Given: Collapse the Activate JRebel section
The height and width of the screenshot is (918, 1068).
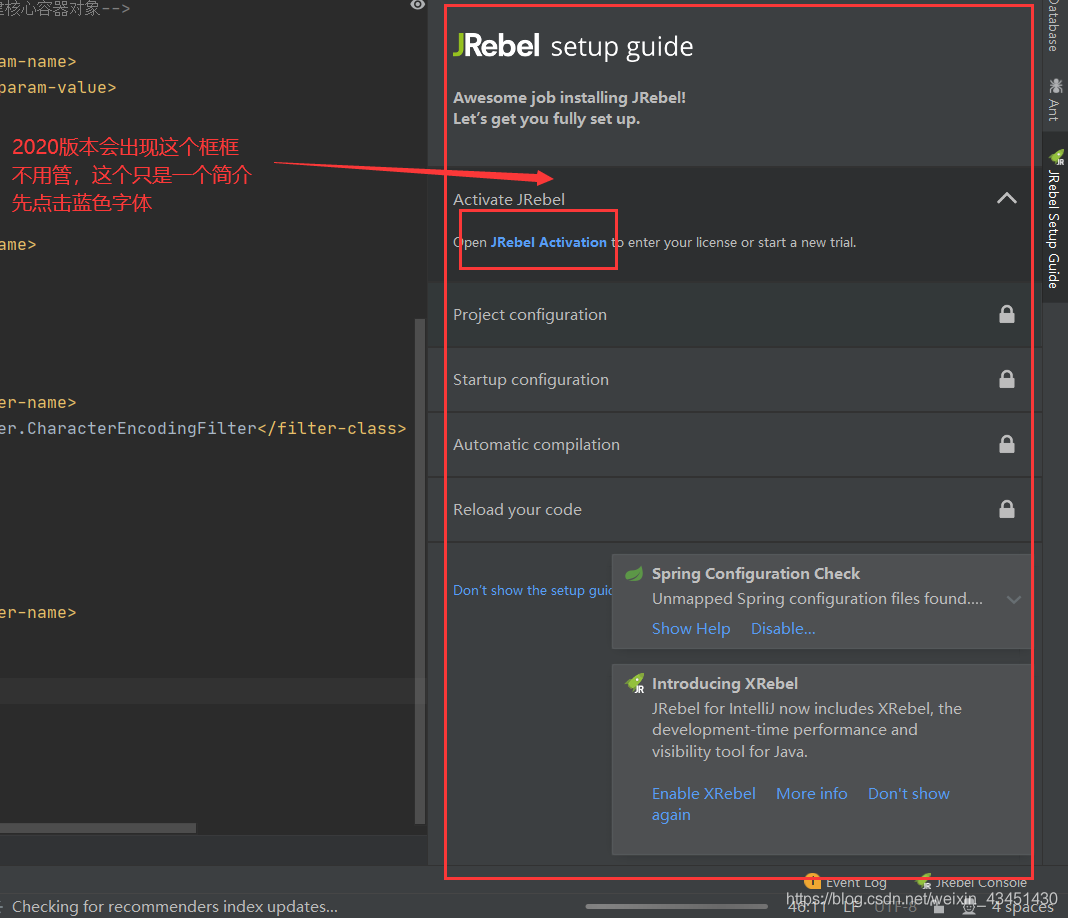Looking at the screenshot, I should pyautogui.click(x=1006, y=199).
